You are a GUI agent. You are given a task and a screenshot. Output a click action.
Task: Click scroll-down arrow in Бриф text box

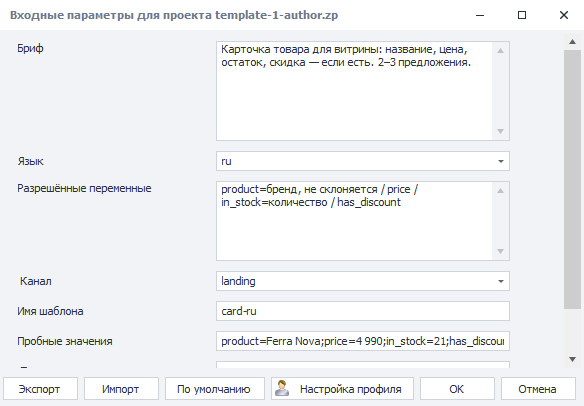[501, 131]
